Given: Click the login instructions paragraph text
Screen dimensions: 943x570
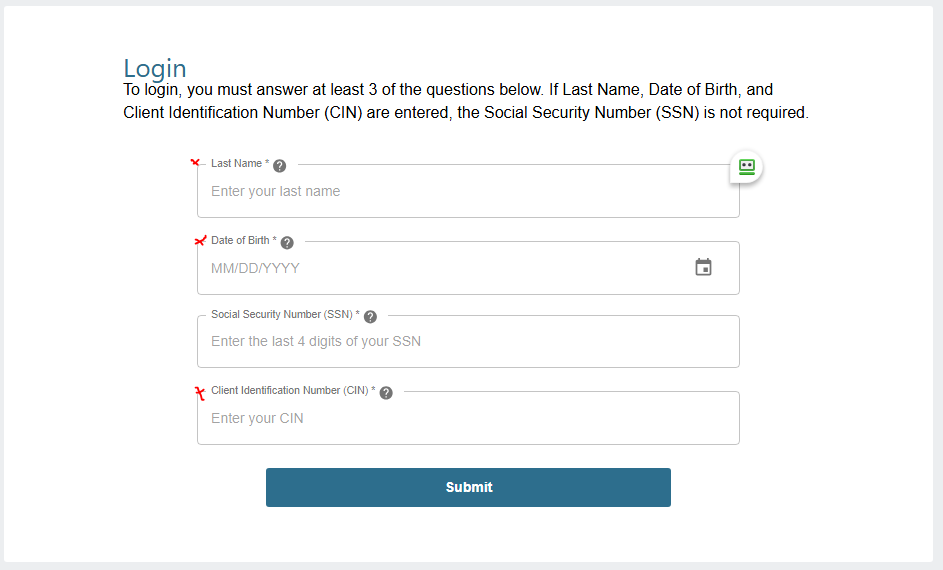Looking at the screenshot, I should [x=465, y=101].
